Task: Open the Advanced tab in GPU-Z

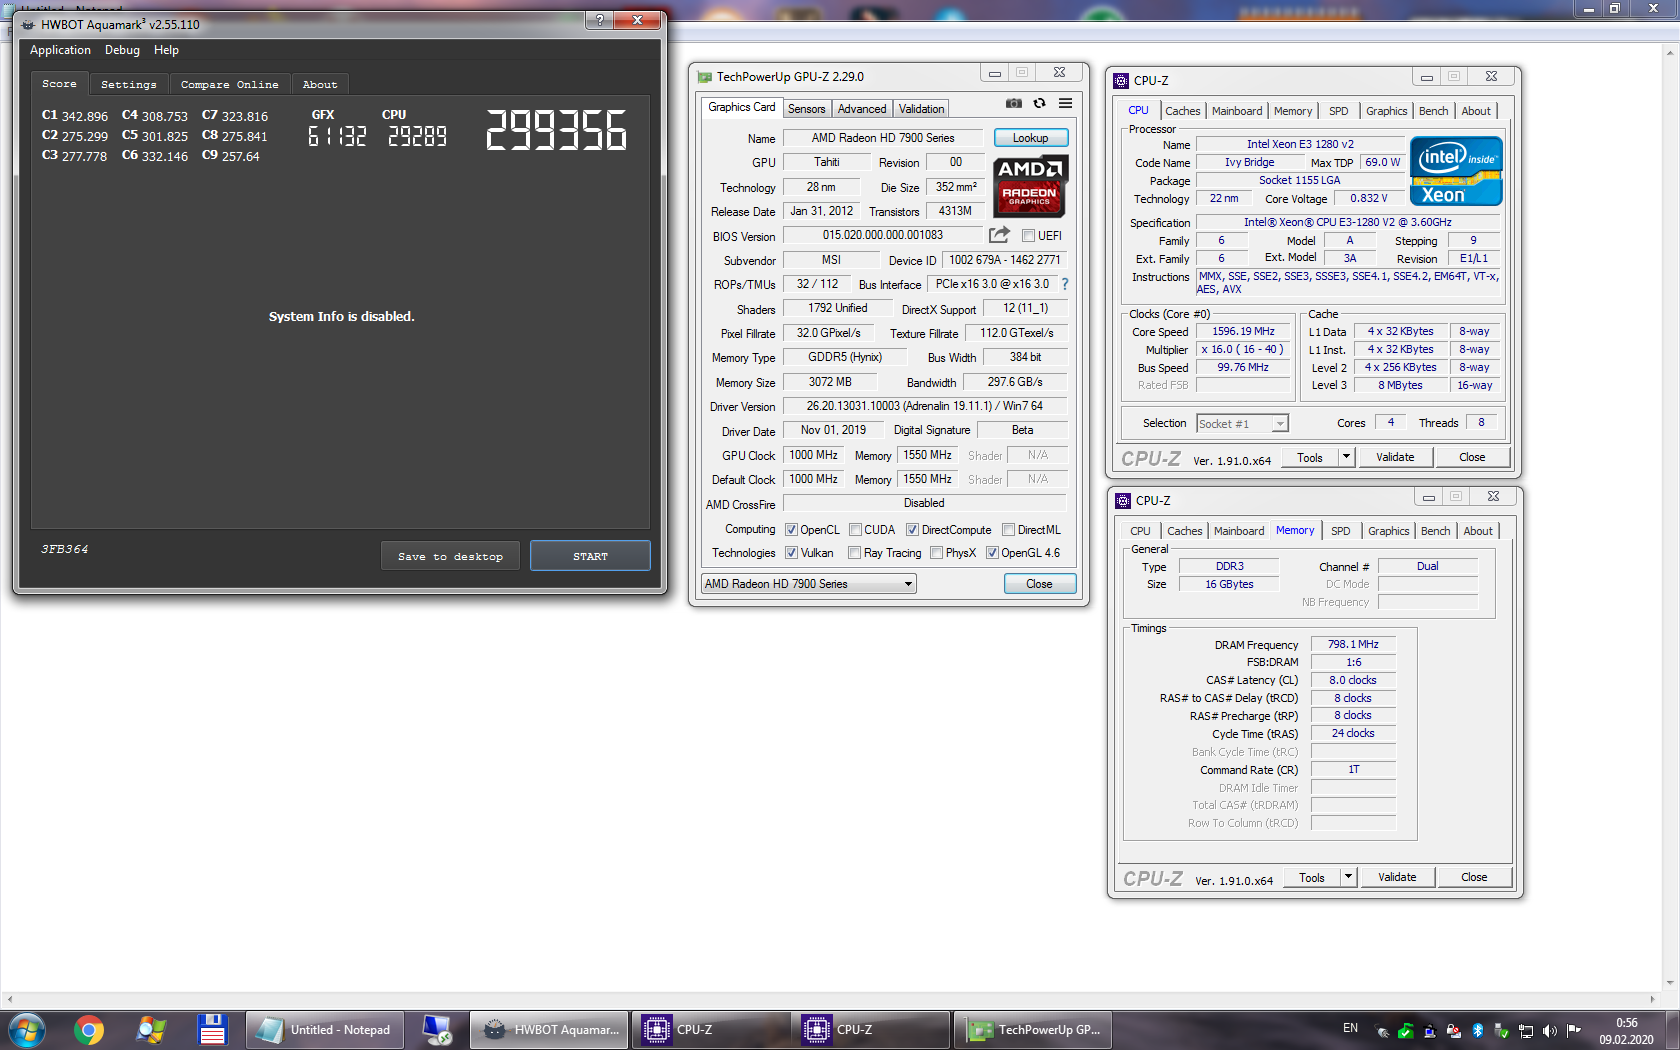Action: [862, 109]
